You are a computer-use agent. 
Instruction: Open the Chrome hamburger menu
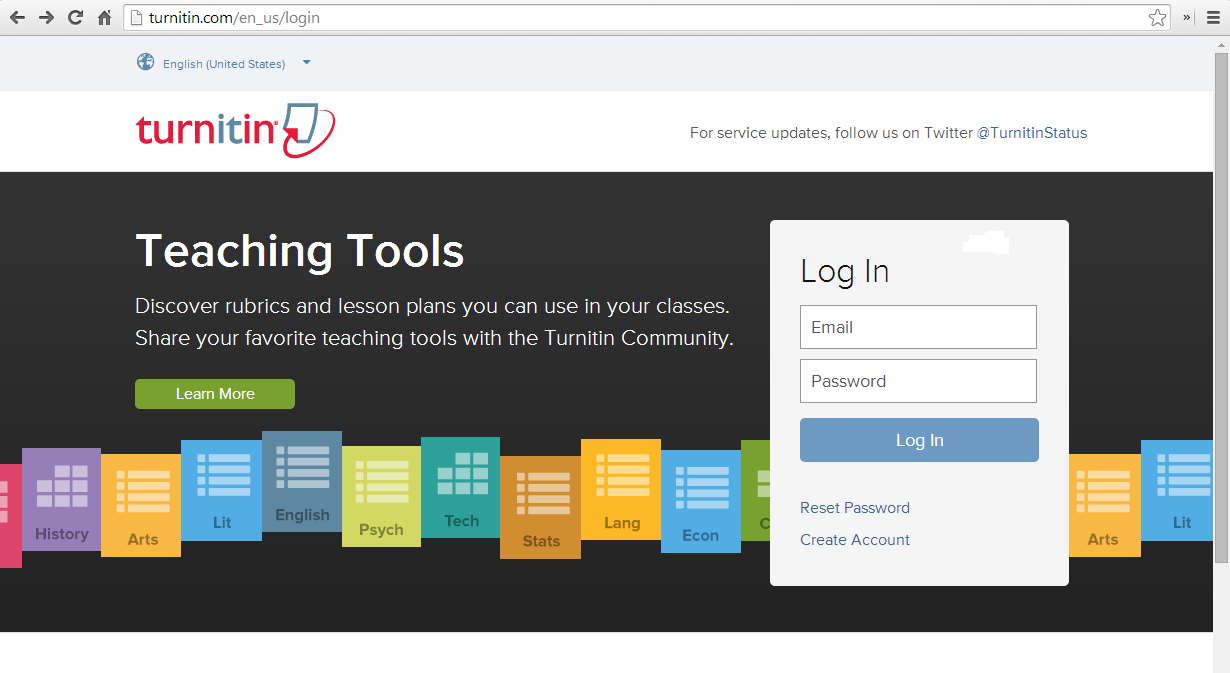point(1213,17)
